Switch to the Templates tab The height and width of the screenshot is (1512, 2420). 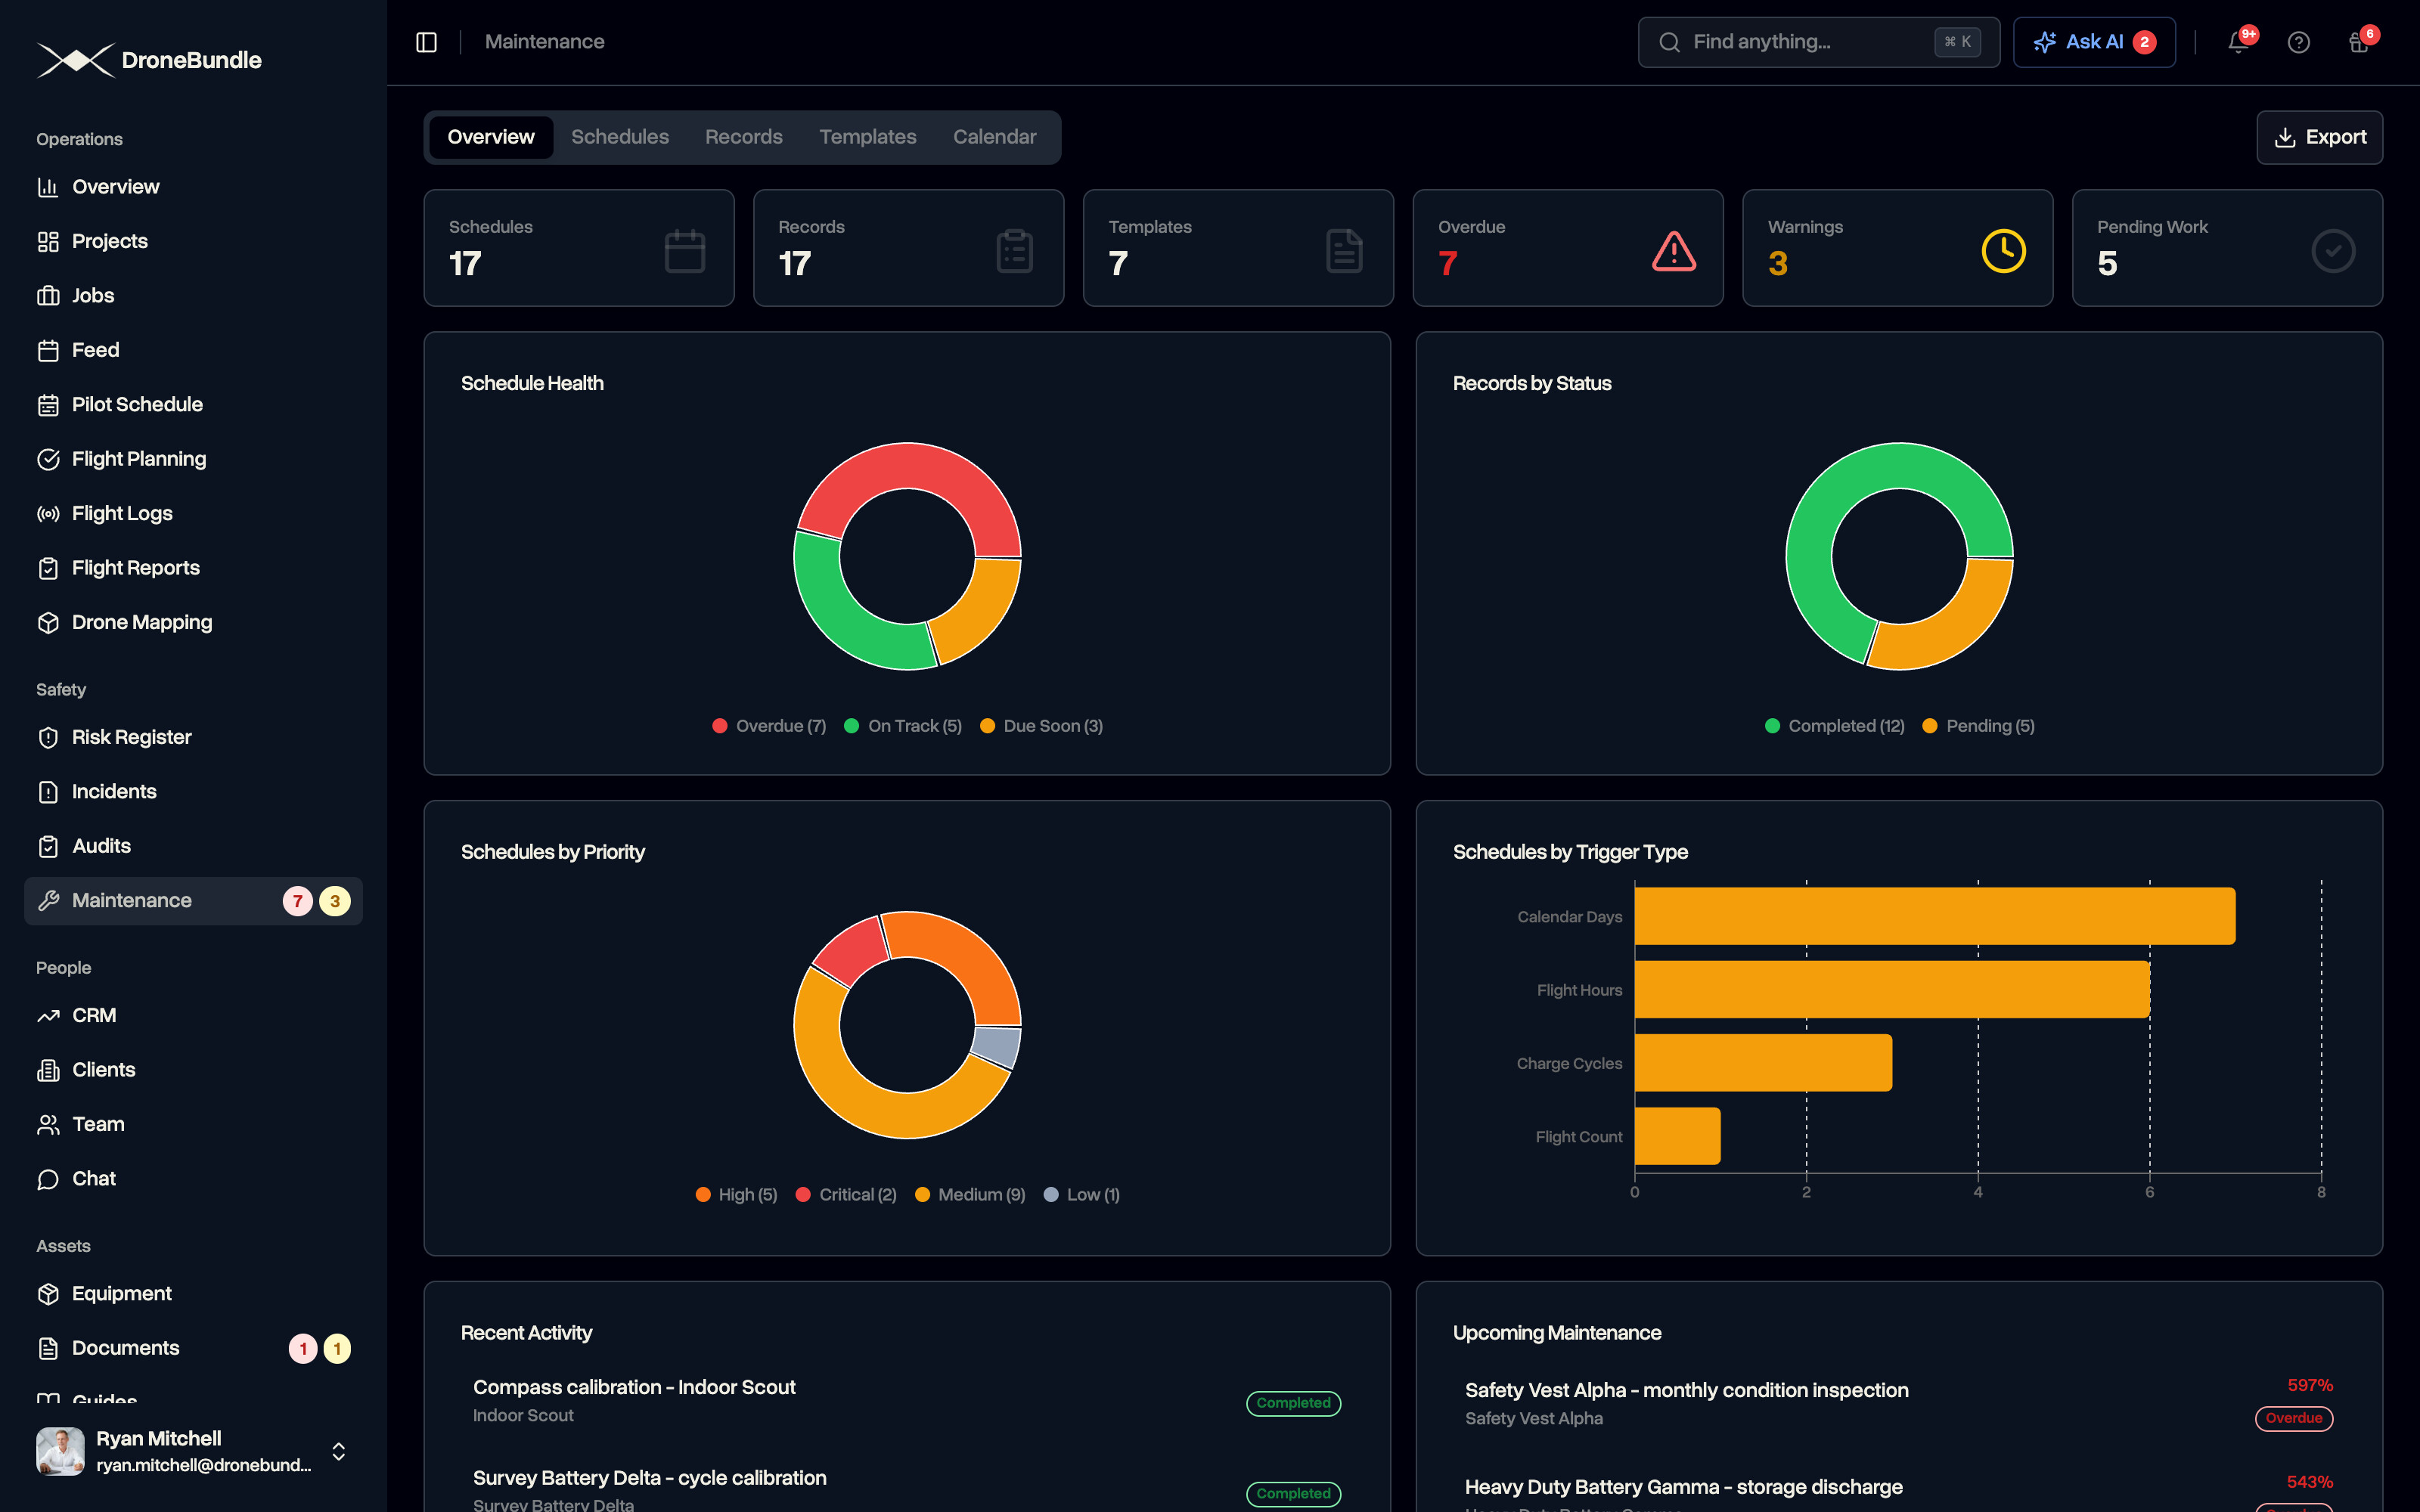867,137
